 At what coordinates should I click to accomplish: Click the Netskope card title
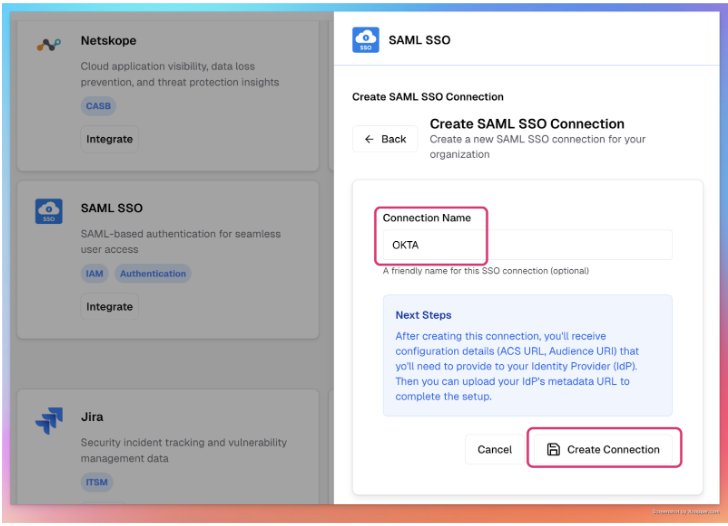point(109,40)
